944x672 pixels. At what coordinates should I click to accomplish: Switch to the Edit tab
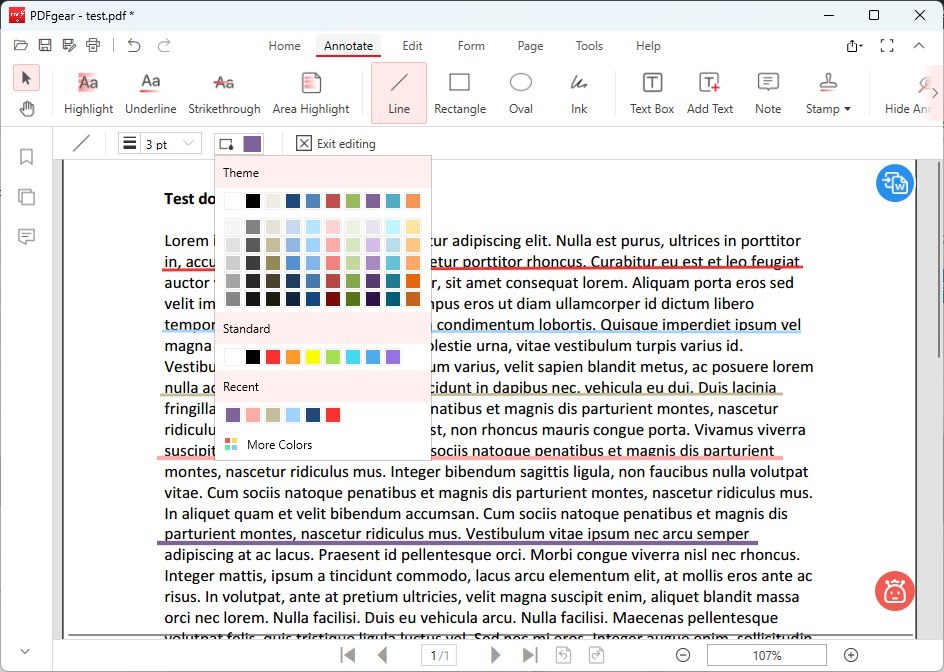coord(412,46)
